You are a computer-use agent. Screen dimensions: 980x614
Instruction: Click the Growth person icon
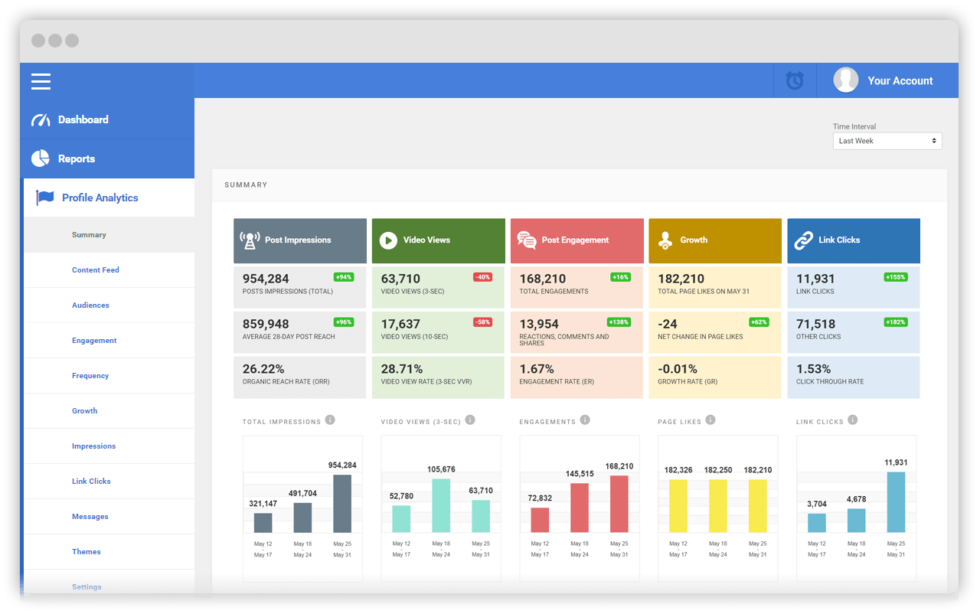665,240
